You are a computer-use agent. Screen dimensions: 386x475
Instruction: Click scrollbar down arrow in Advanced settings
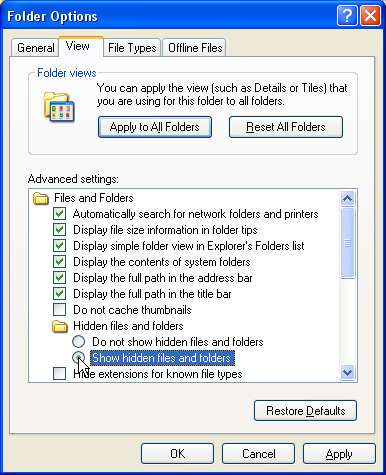tap(347, 372)
